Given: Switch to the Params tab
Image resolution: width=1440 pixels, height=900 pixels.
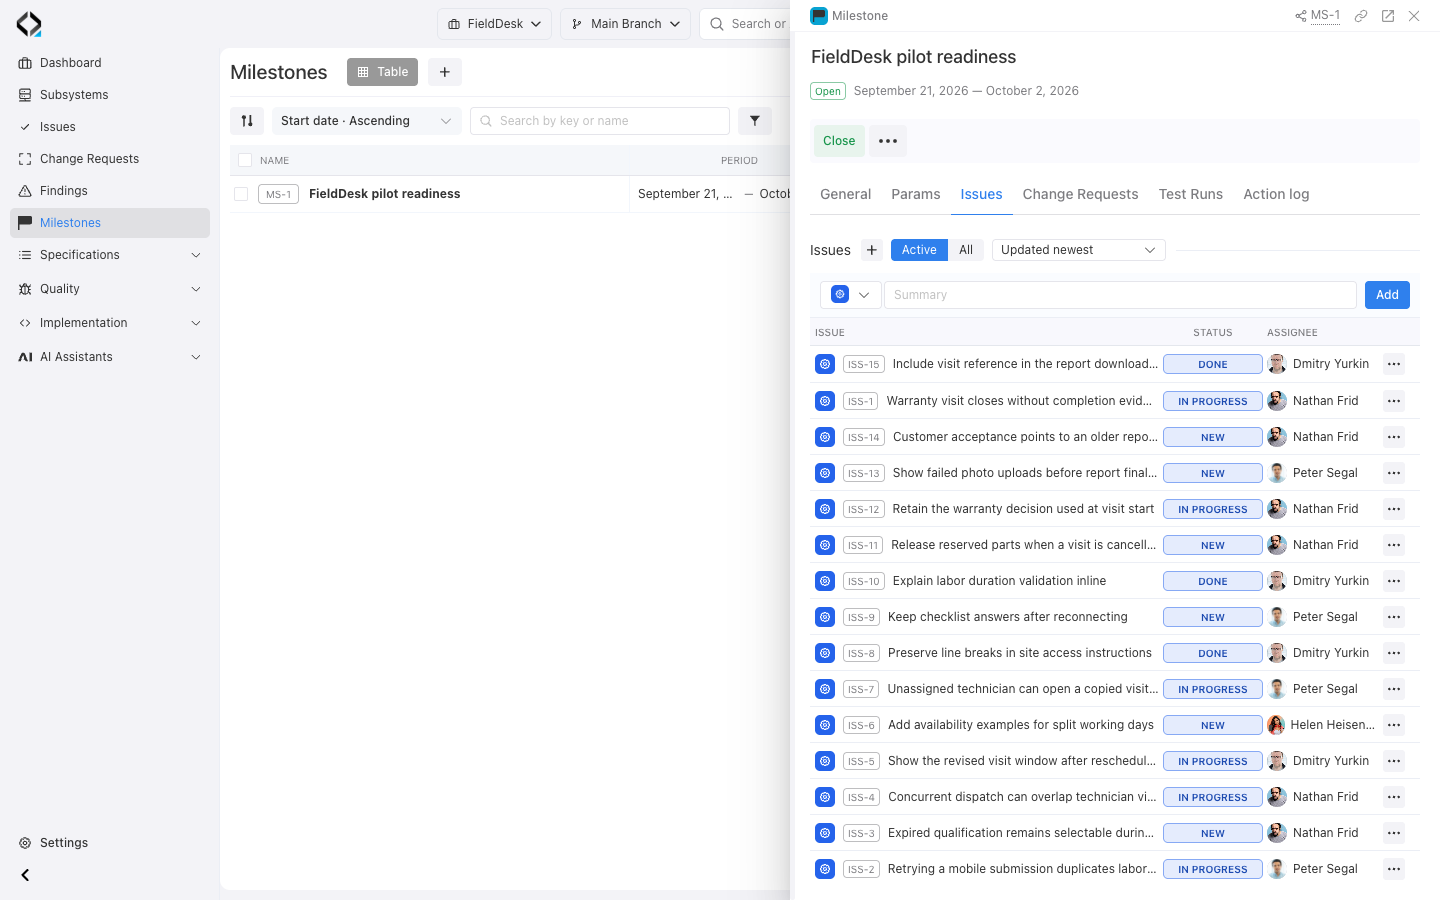Looking at the screenshot, I should pos(916,194).
